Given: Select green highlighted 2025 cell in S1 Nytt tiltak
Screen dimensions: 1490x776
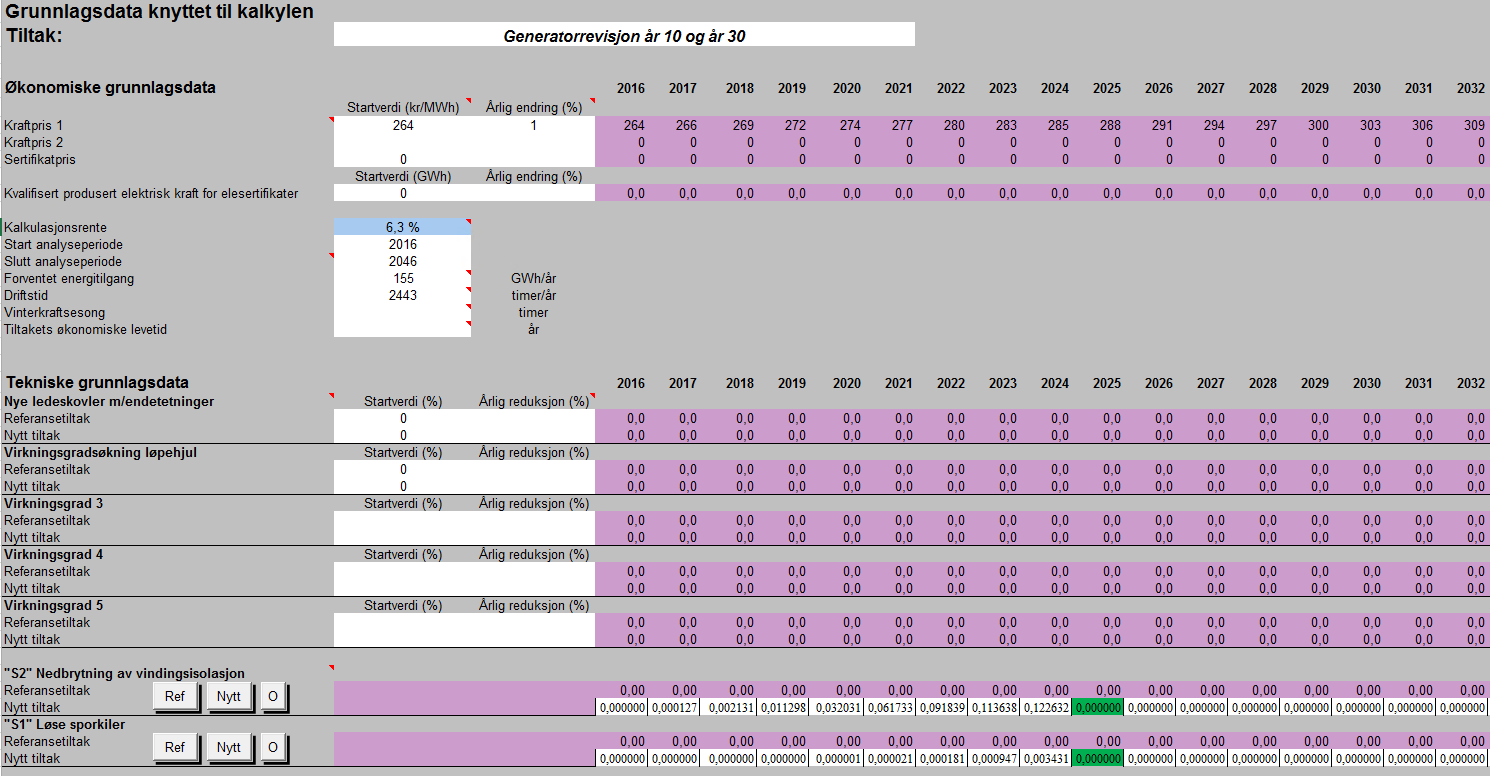Looking at the screenshot, I should (x=1098, y=758).
